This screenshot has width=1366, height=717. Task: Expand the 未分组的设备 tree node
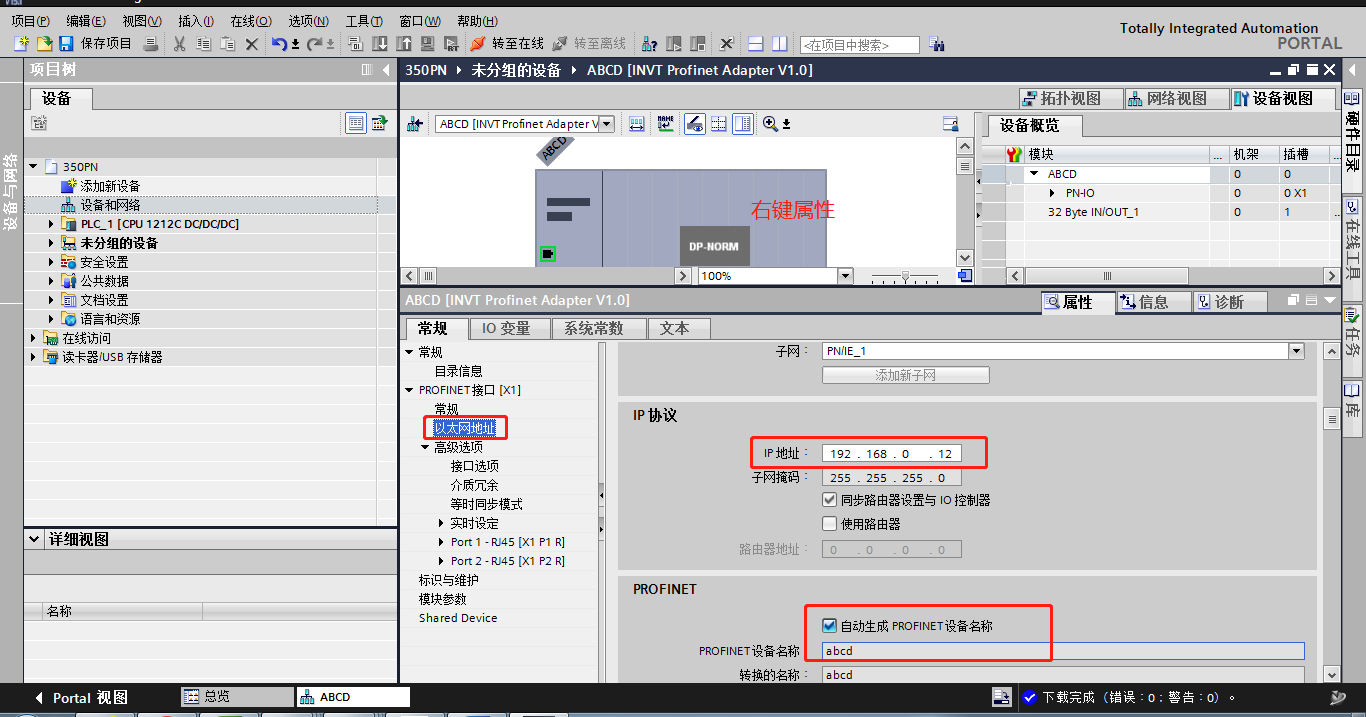(x=52, y=243)
